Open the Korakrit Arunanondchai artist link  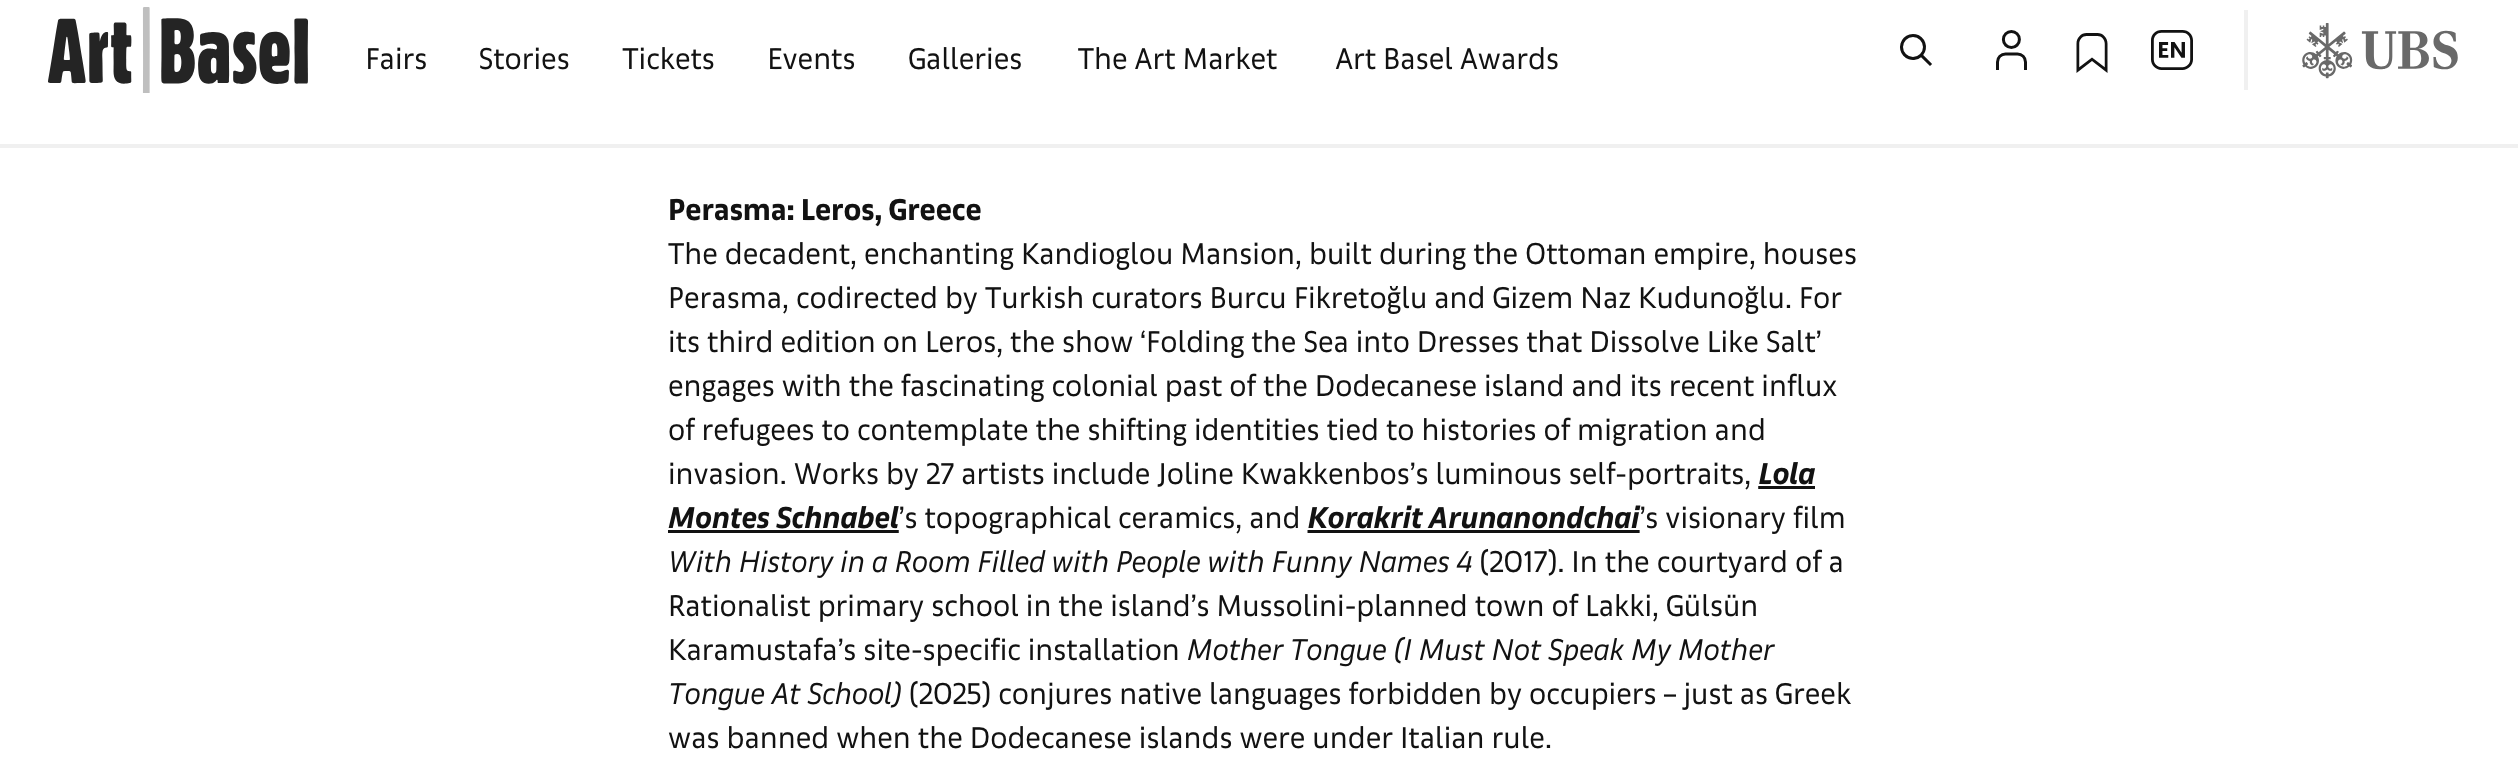click(x=1473, y=518)
